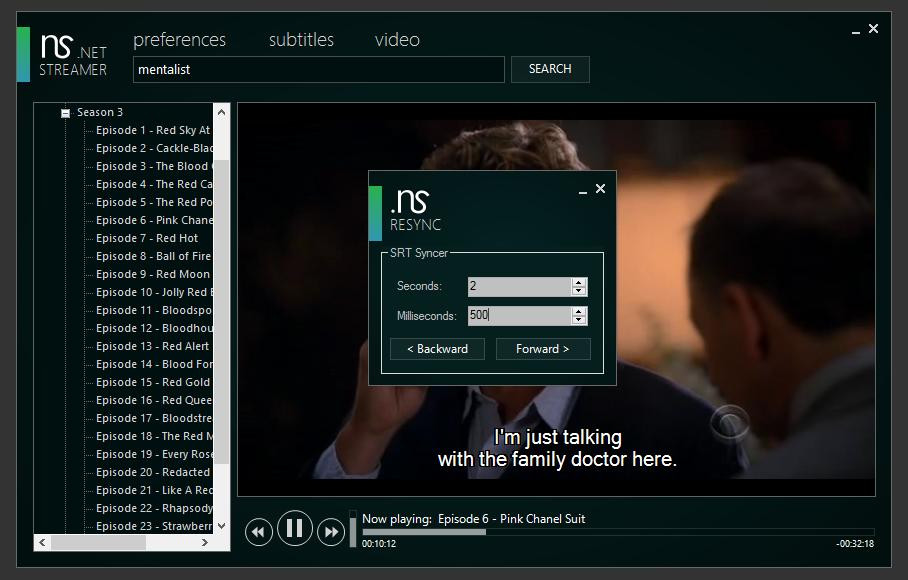
Task: Select Episode 21 - Like A Red
Action: [154, 490]
